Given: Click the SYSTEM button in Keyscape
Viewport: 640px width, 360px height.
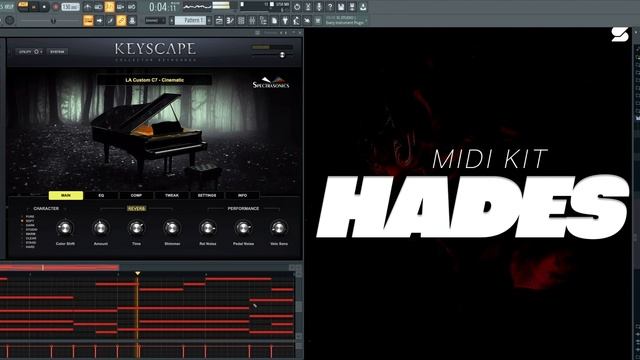Looking at the screenshot, I should 57,52.
